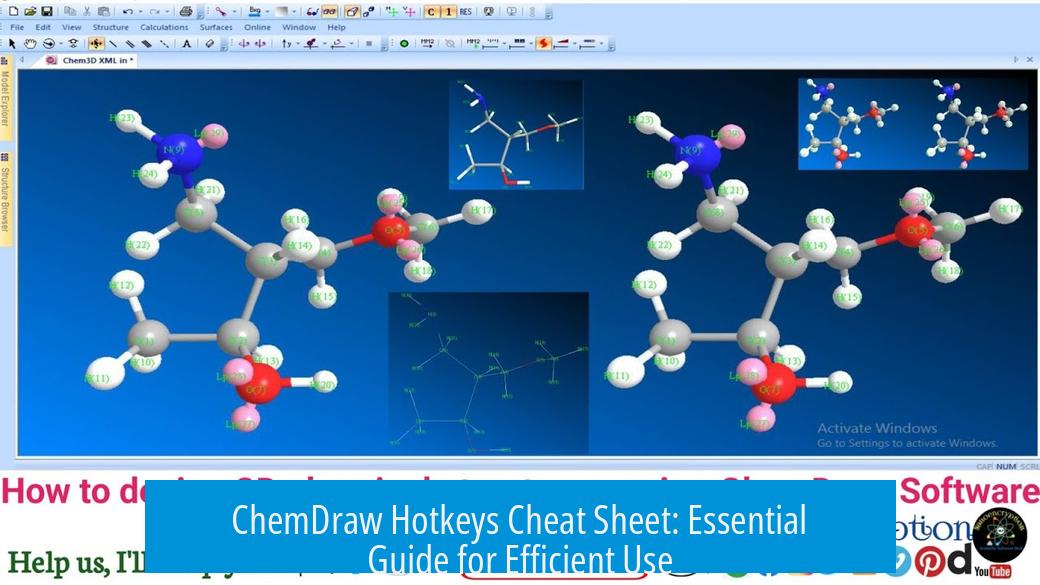The image size is (1040, 585).
Task: Run MM2 minimize energy icon
Action: point(427,43)
